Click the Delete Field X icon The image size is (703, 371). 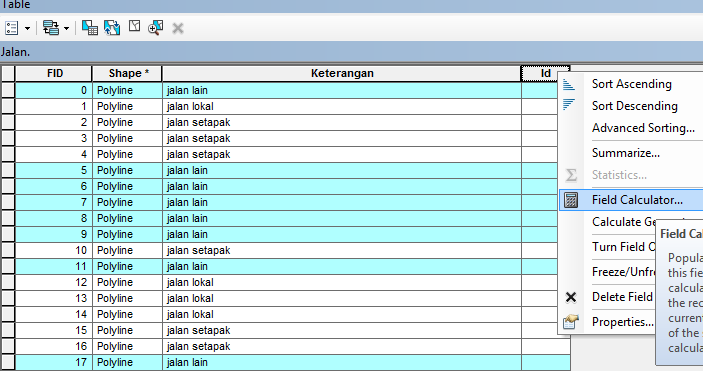pos(571,297)
